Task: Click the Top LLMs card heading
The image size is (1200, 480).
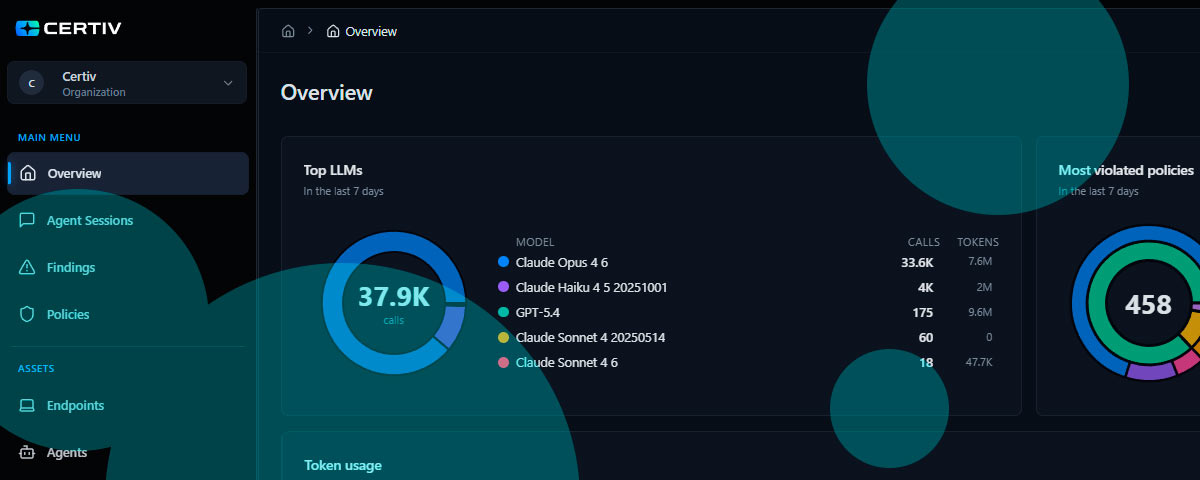Action: 333,170
